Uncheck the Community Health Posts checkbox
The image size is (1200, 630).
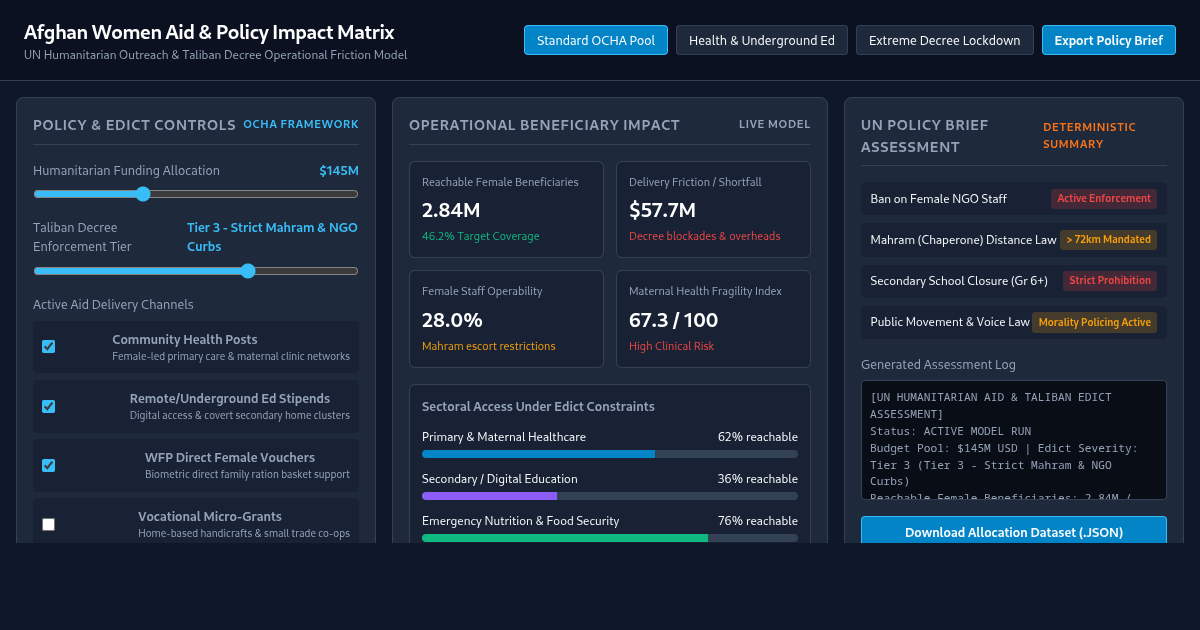(48, 347)
